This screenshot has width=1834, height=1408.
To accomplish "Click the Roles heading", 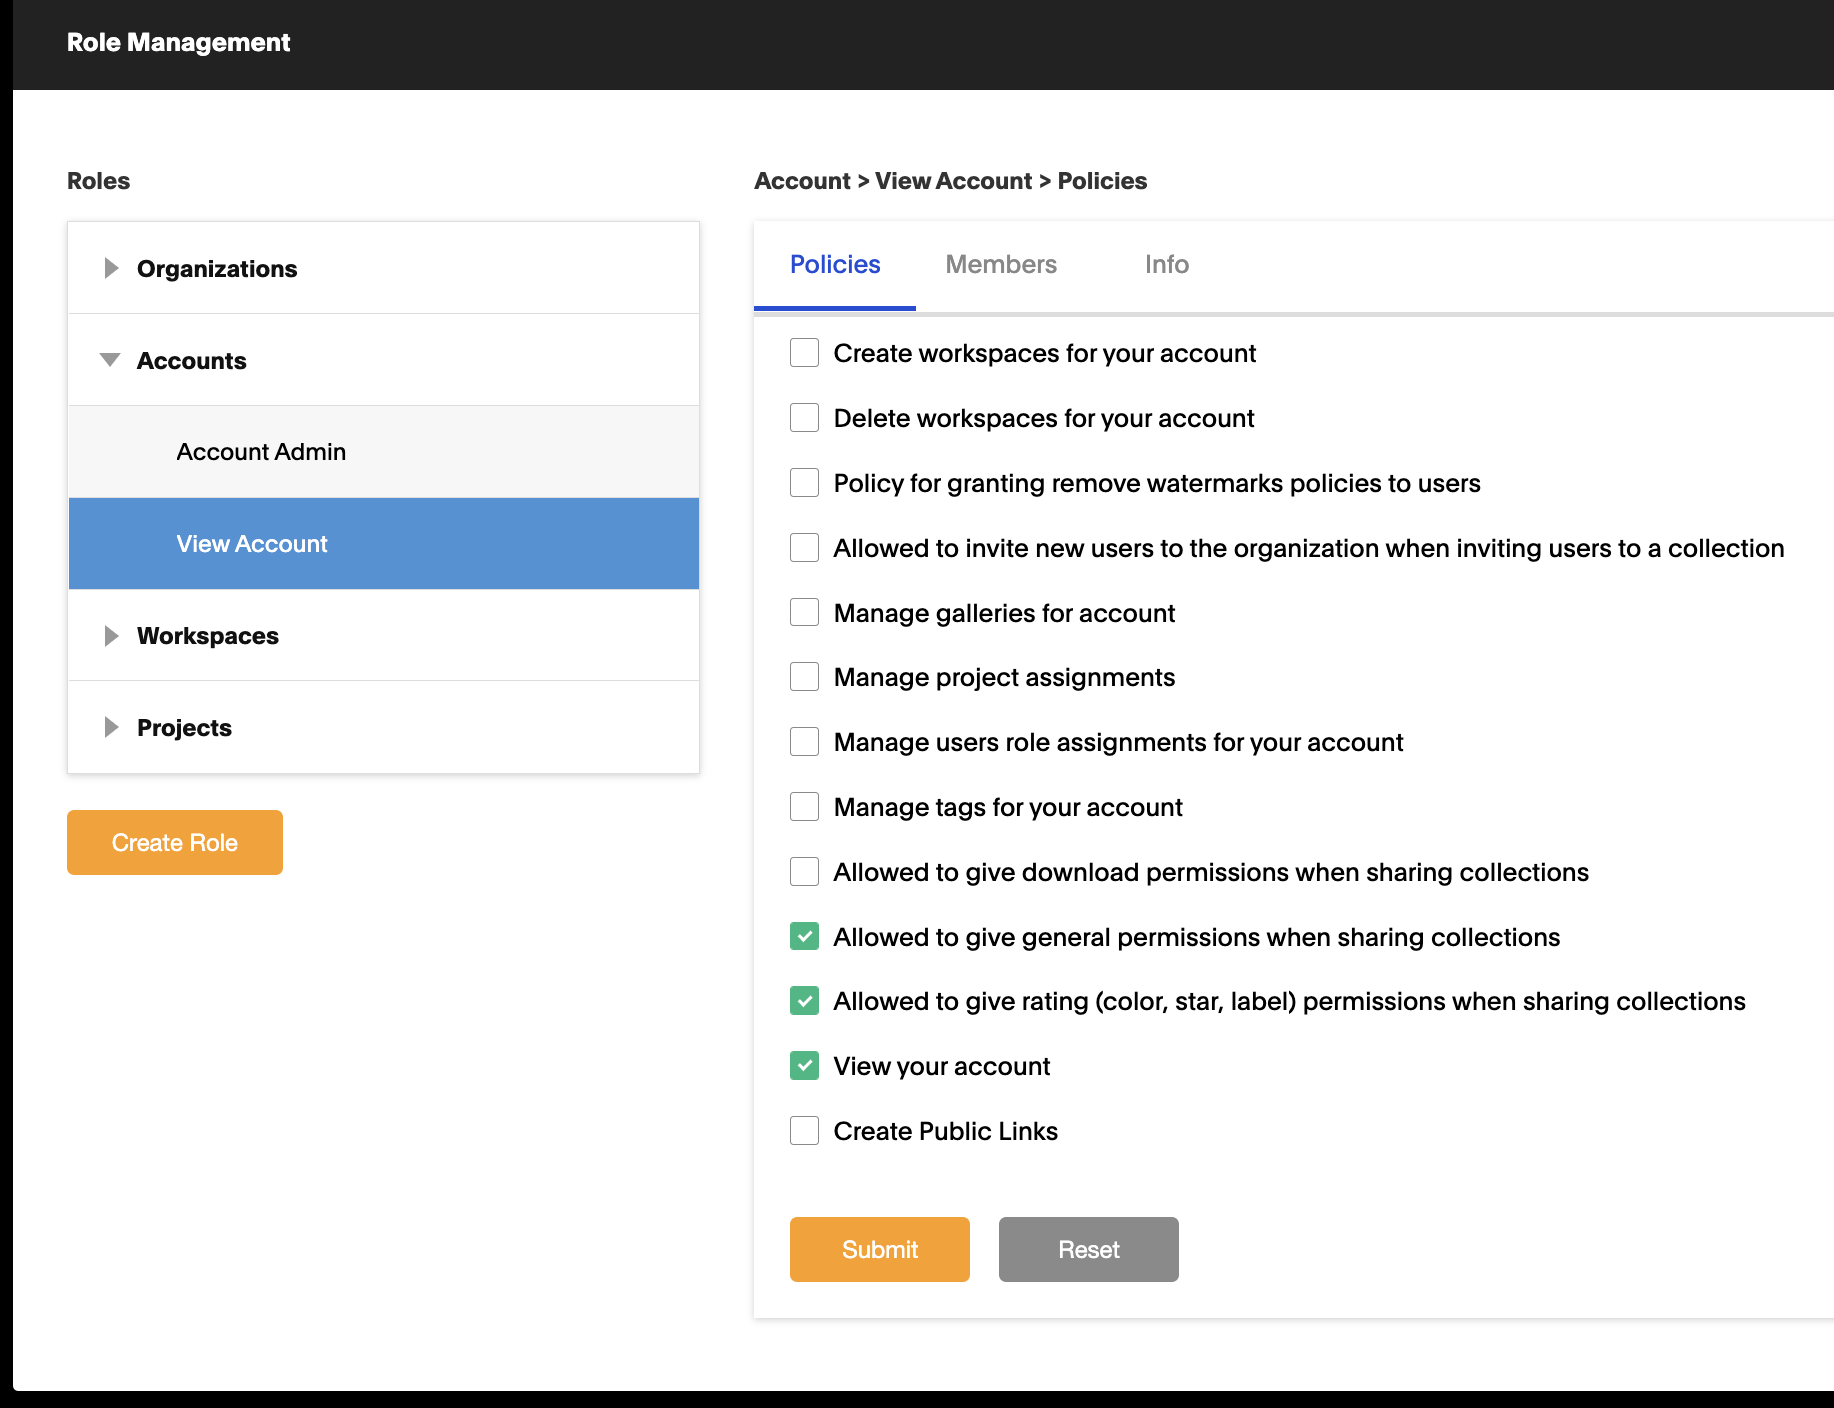I will tap(98, 181).
